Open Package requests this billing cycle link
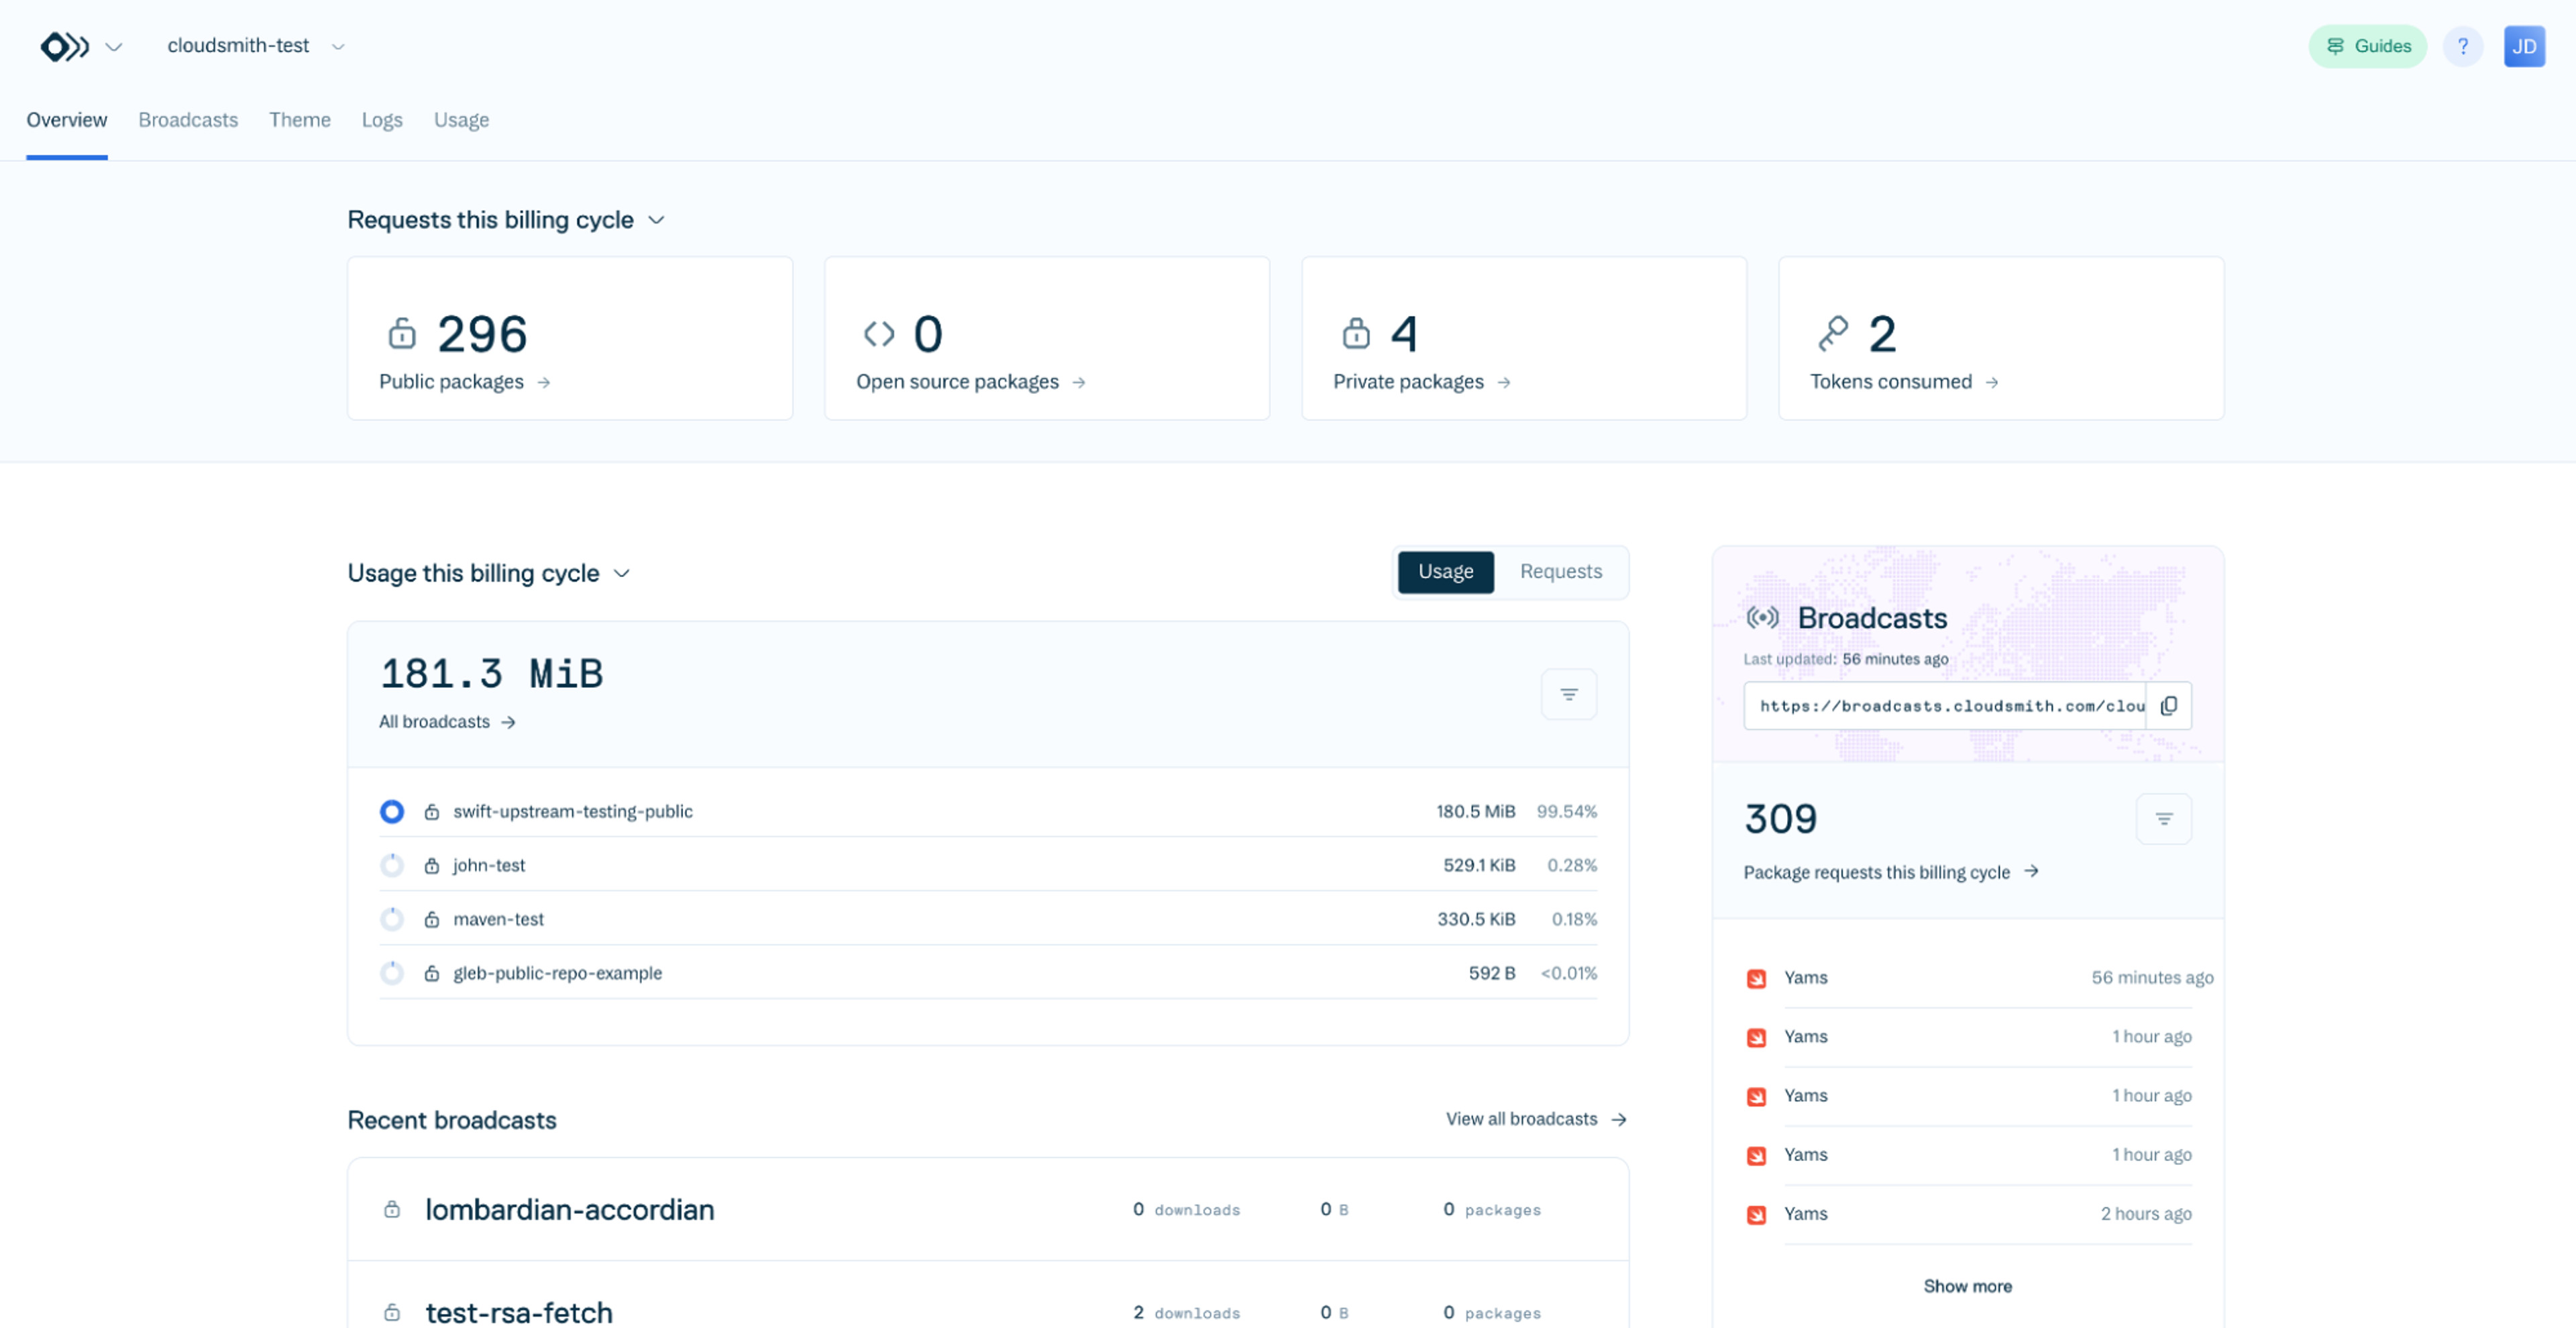Viewport: 2576px width, 1328px height. (1891, 872)
